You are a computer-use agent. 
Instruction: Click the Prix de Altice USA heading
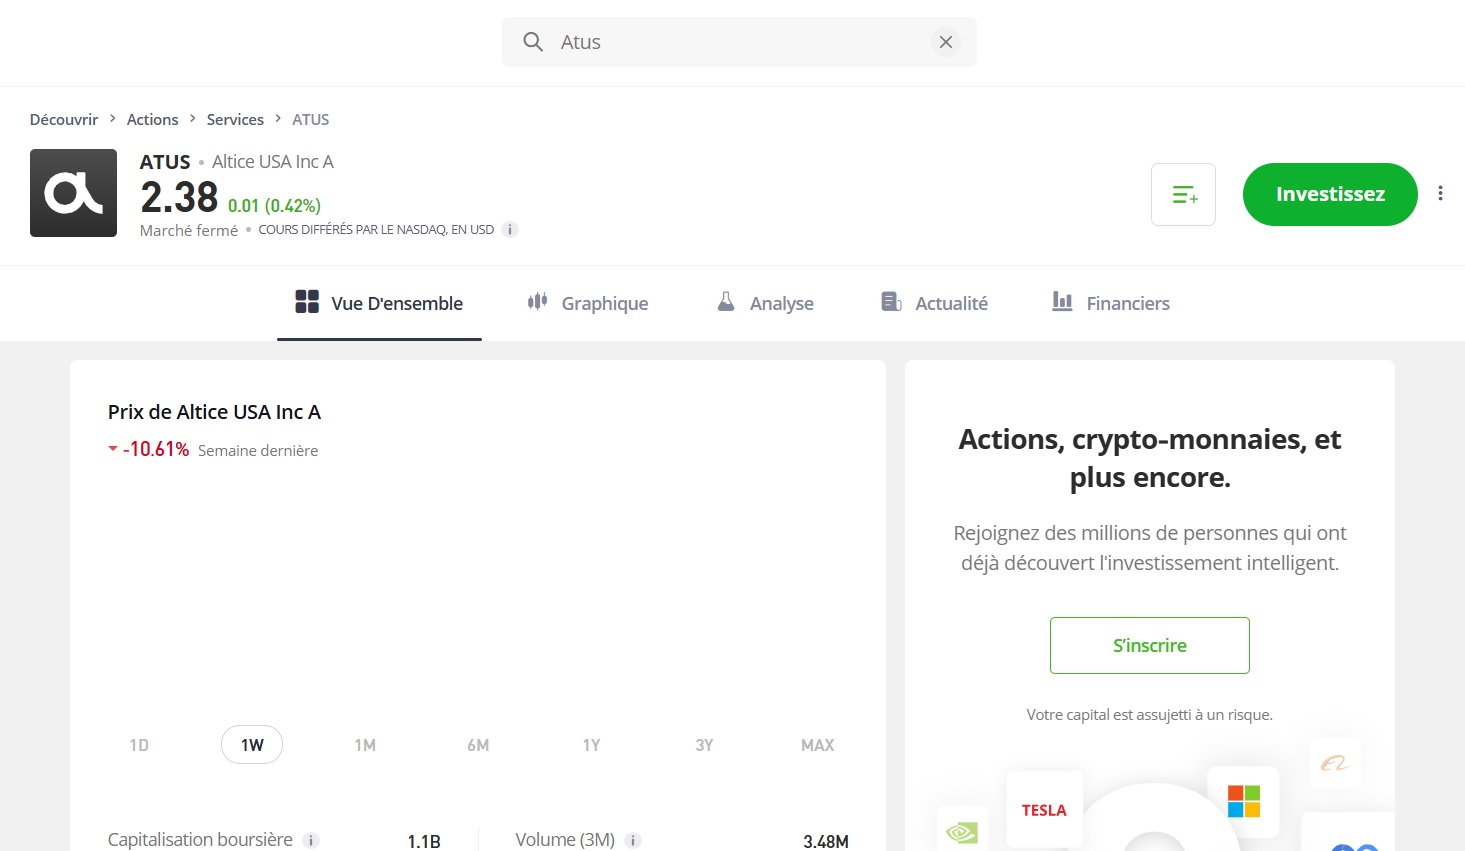click(214, 412)
